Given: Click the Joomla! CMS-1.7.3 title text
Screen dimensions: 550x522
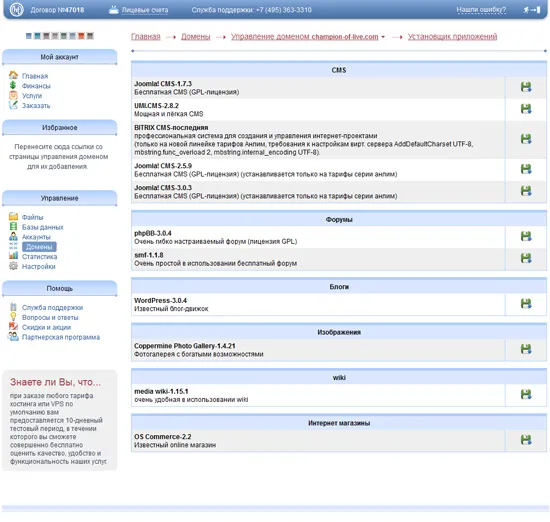Looking at the screenshot, I should pos(163,84).
